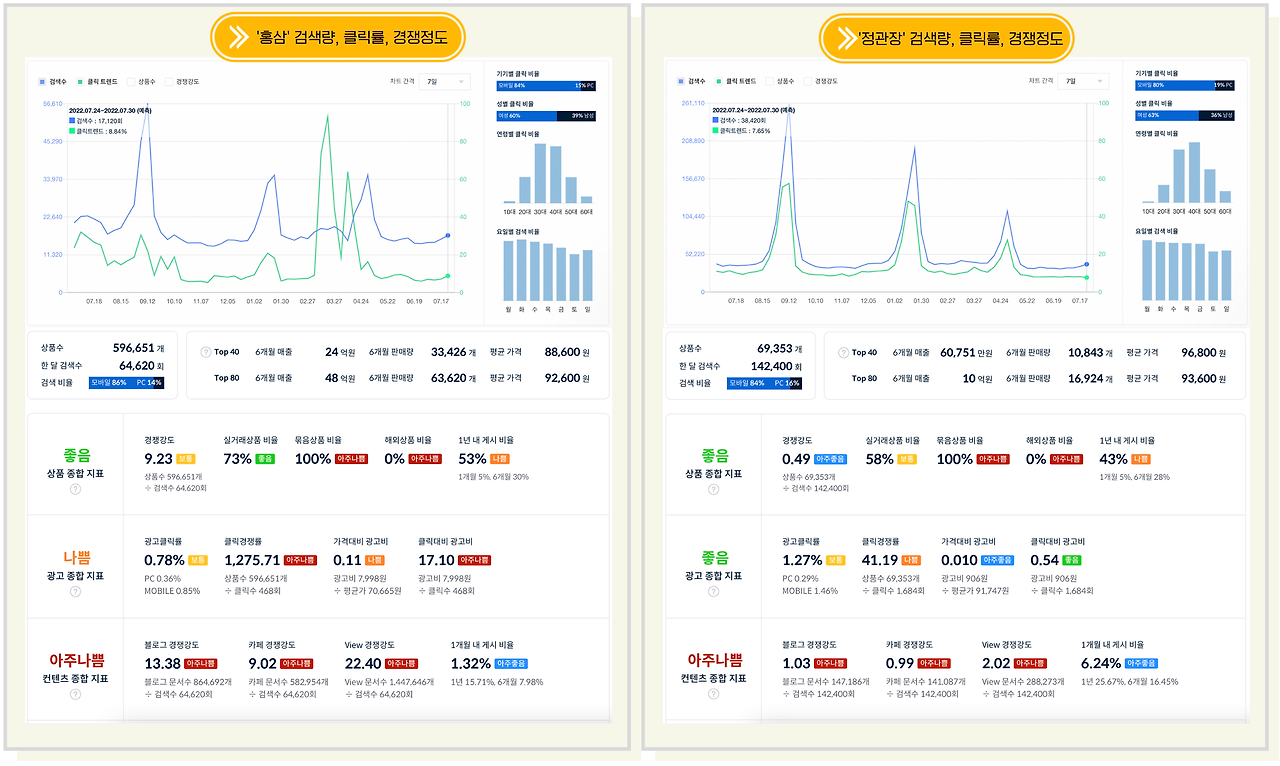Image resolution: width=1280 pixels, height=766 pixels.
Task: Open 차트 간격 7일 dropdown in 홍삼 panel
Action: tap(445, 81)
